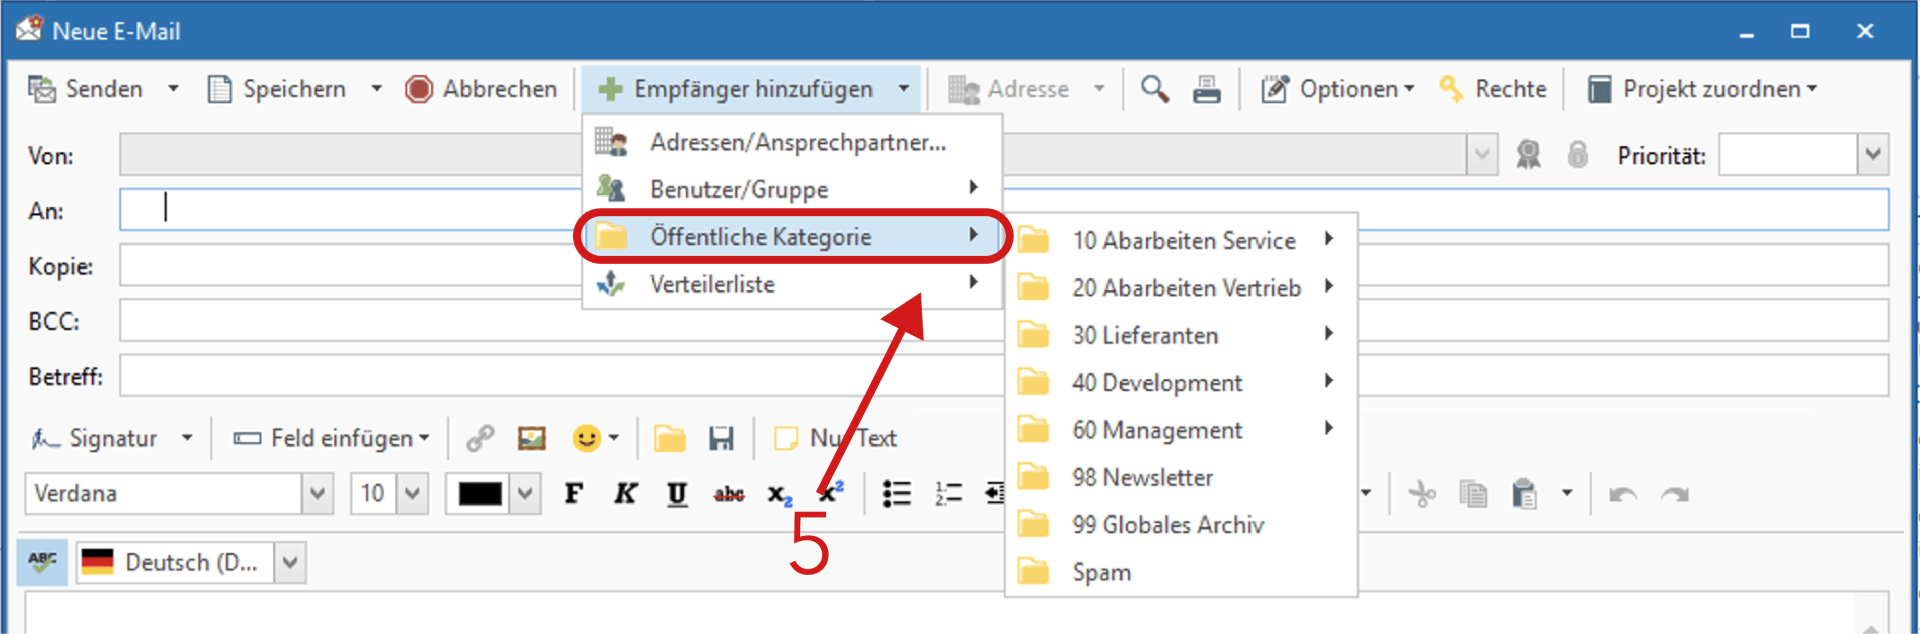The width and height of the screenshot is (1920, 634).
Task: Click the padlock encryption icon
Action: pyautogui.click(x=1577, y=155)
